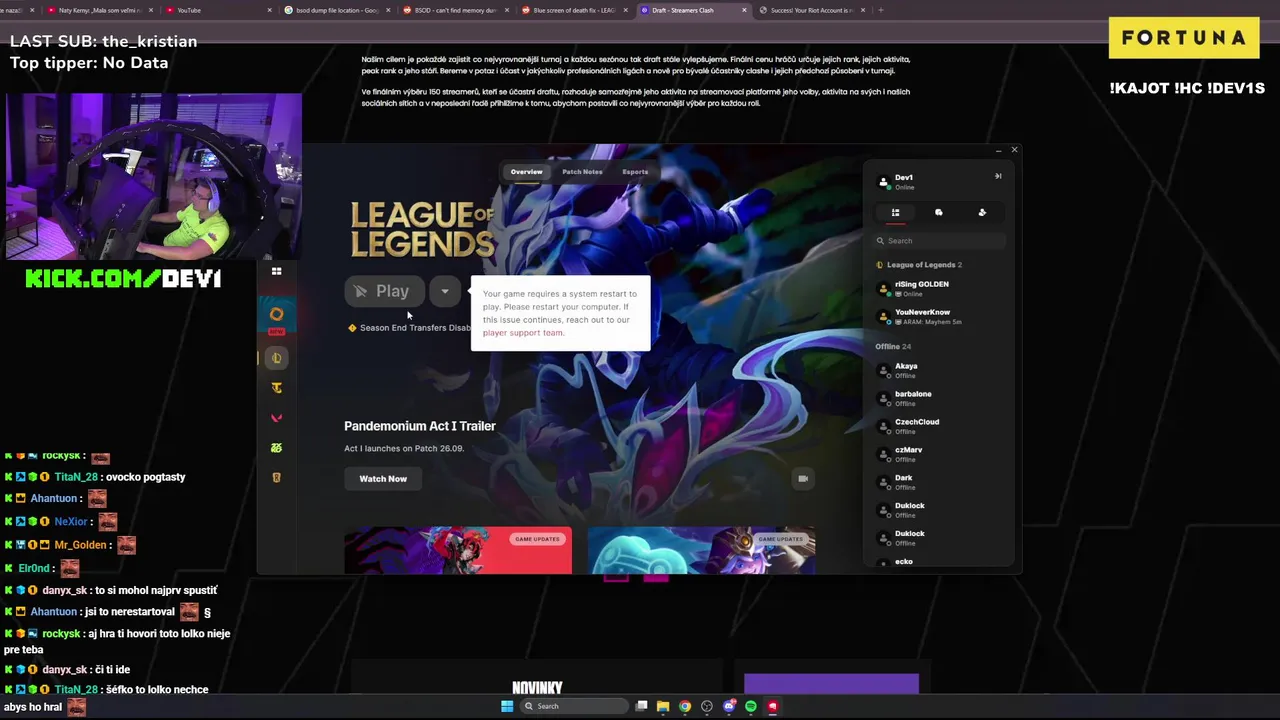Image resolution: width=1280 pixels, height=720 pixels.
Task: Click the friends Search field
Action: tap(940, 241)
